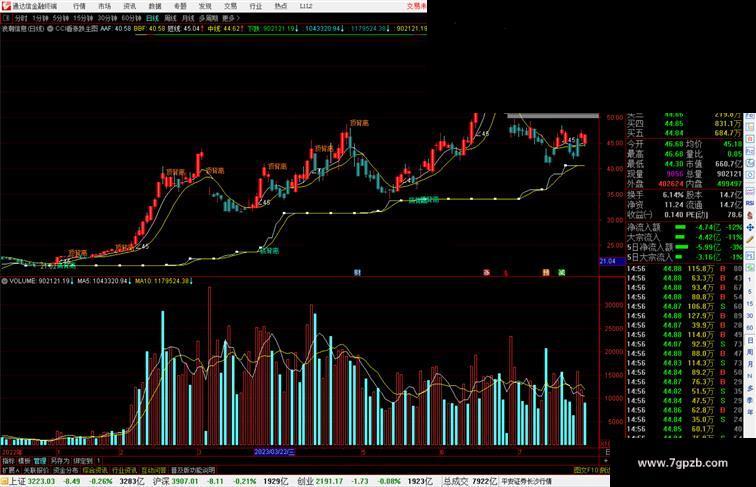Image resolution: width=756 pixels, height=487 pixels.
Task: Click the red square icon in right sidebar
Action: click(750, 139)
